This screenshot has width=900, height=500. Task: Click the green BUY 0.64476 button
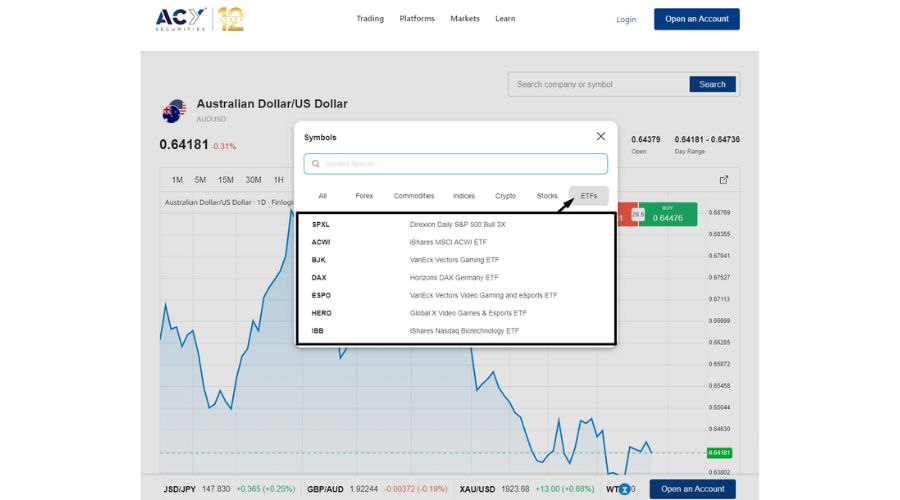[x=668, y=214]
